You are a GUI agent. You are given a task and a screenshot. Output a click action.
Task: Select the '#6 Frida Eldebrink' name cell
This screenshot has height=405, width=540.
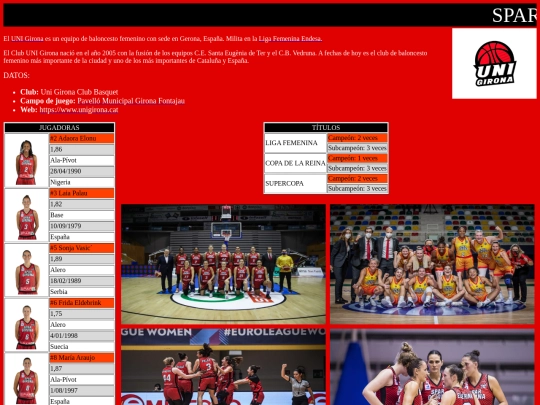coord(82,303)
